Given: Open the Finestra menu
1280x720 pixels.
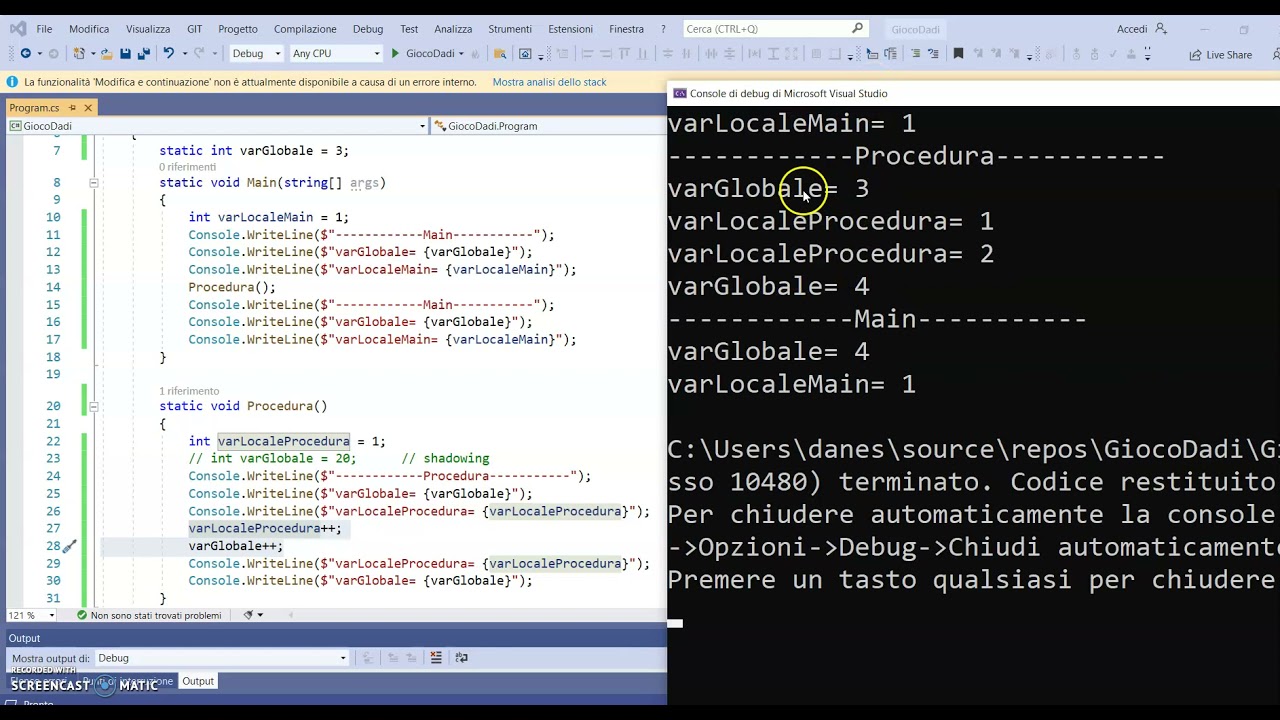Looking at the screenshot, I should pyautogui.click(x=627, y=29).
